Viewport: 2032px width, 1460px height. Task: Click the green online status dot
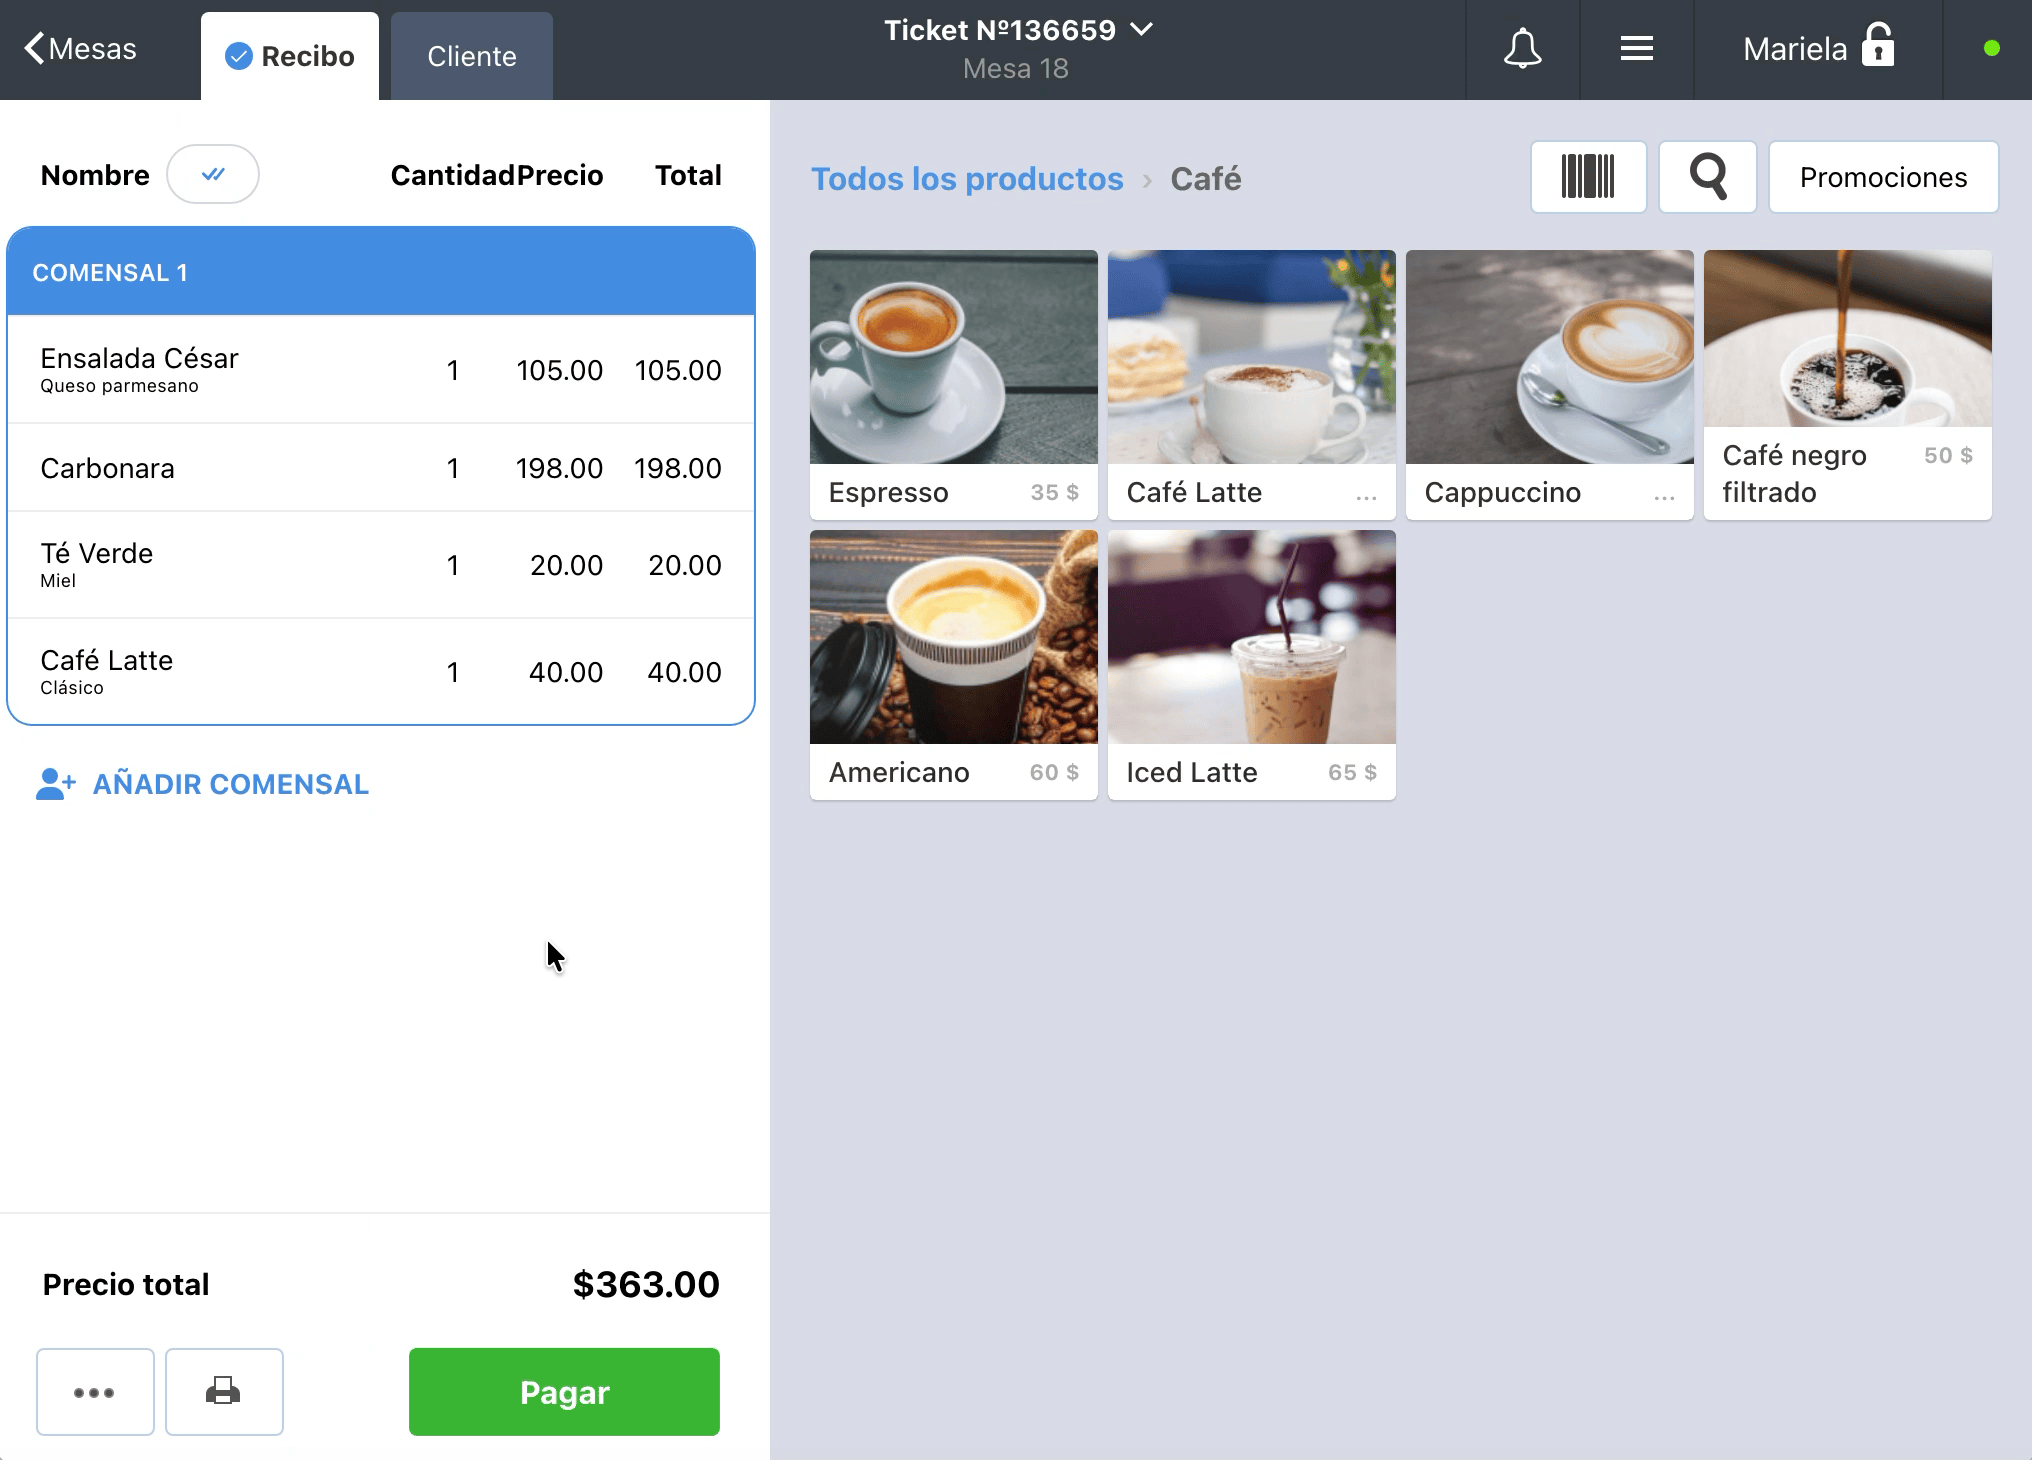[1991, 48]
